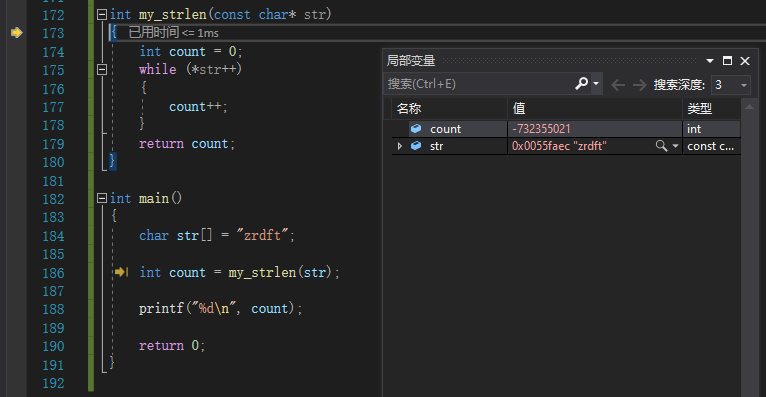766x397 pixels.
Task: Click the 名称 column header
Action: [x=449, y=108]
